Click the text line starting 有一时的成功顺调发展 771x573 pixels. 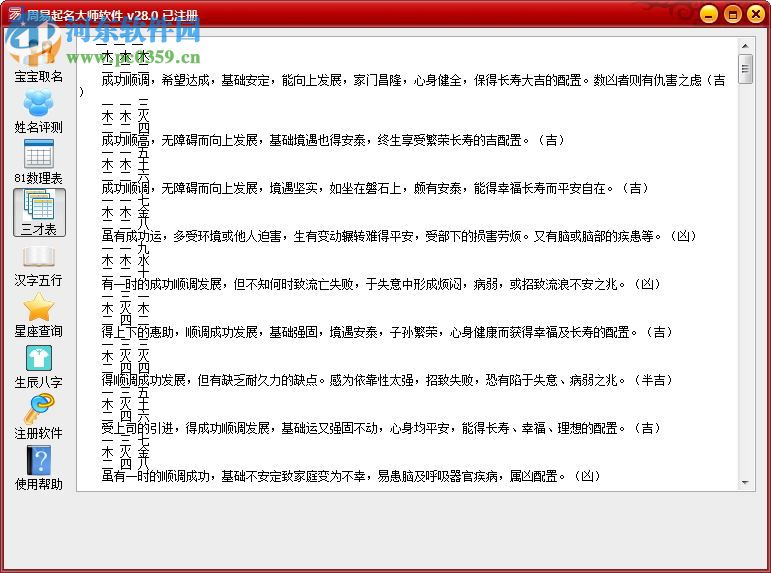coord(381,284)
